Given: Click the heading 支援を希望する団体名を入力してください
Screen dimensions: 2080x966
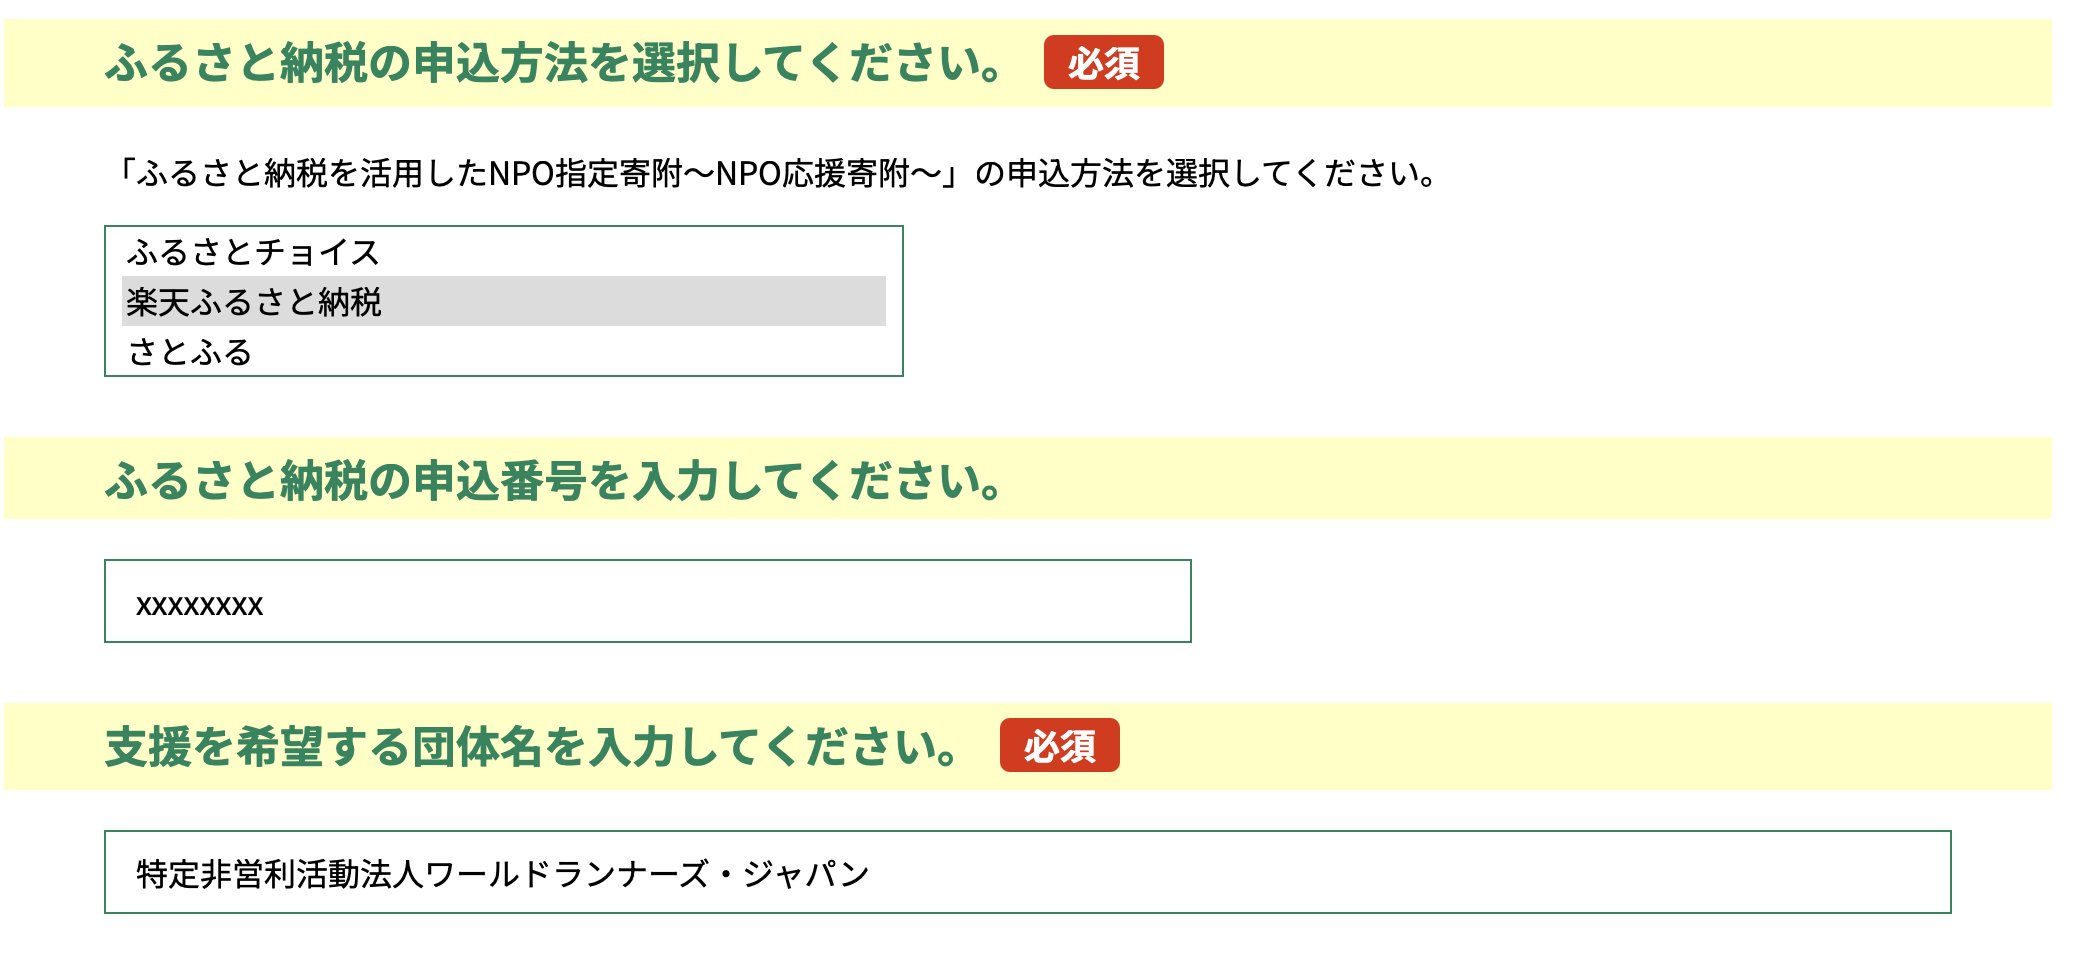Looking at the screenshot, I should [531, 747].
